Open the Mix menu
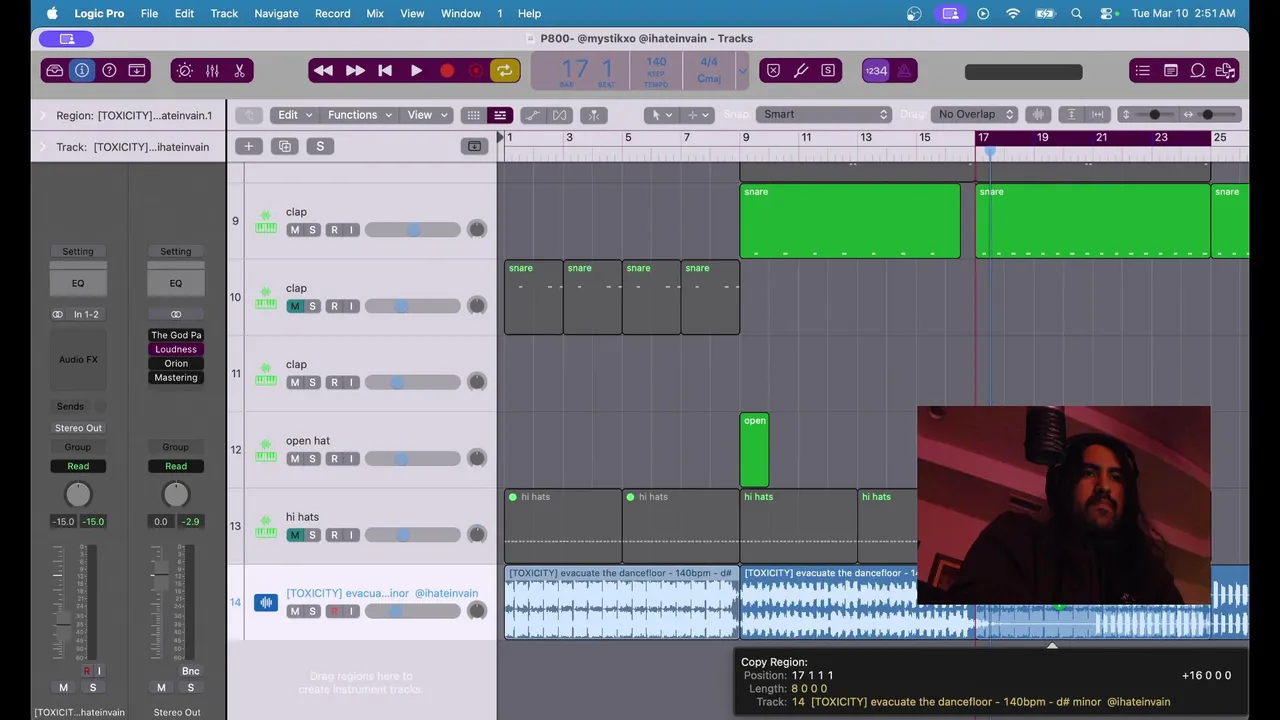Image resolution: width=1280 pixels, height=720 pixels. coord(375,13)
